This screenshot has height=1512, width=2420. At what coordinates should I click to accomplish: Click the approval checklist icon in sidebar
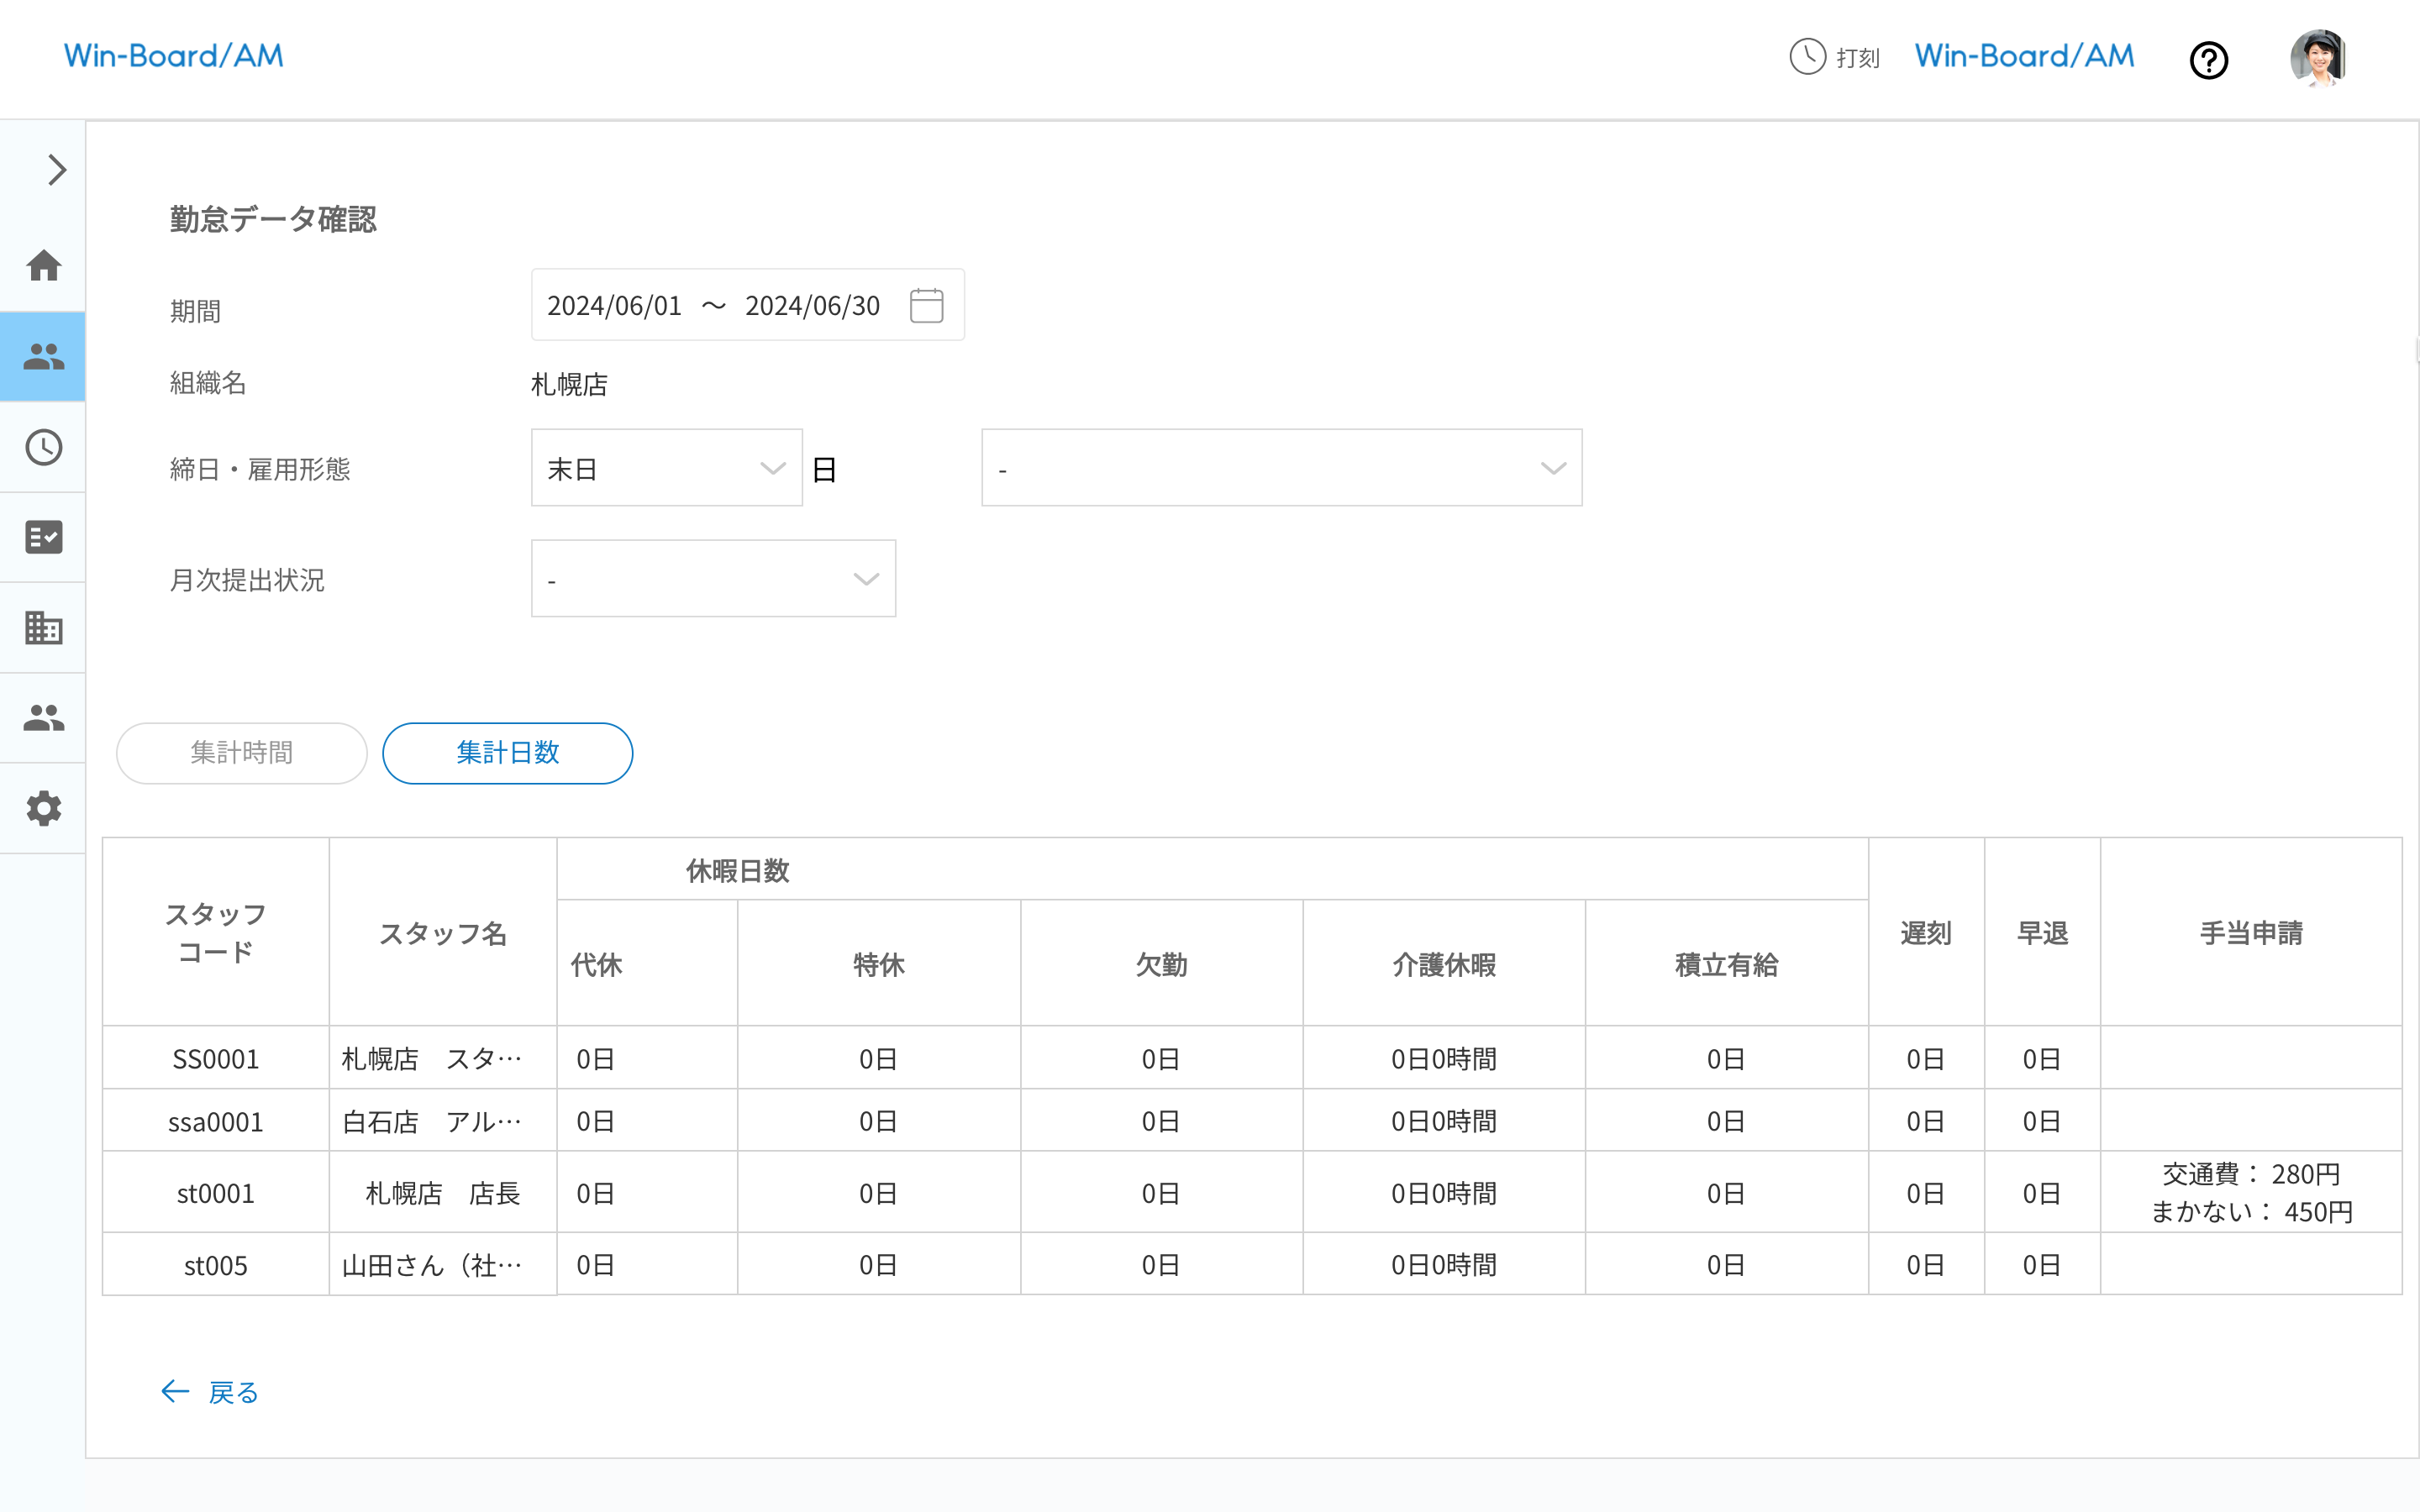43,538
